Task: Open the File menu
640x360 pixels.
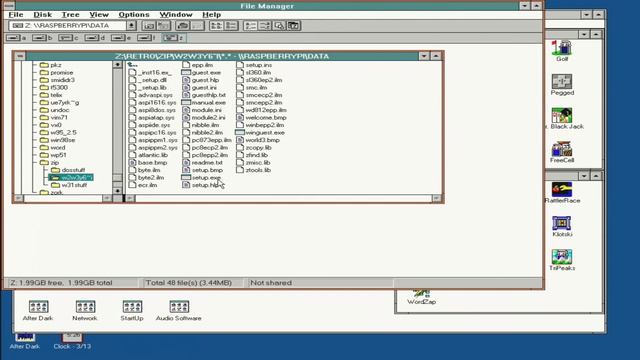Action: [x=16, y=15]
